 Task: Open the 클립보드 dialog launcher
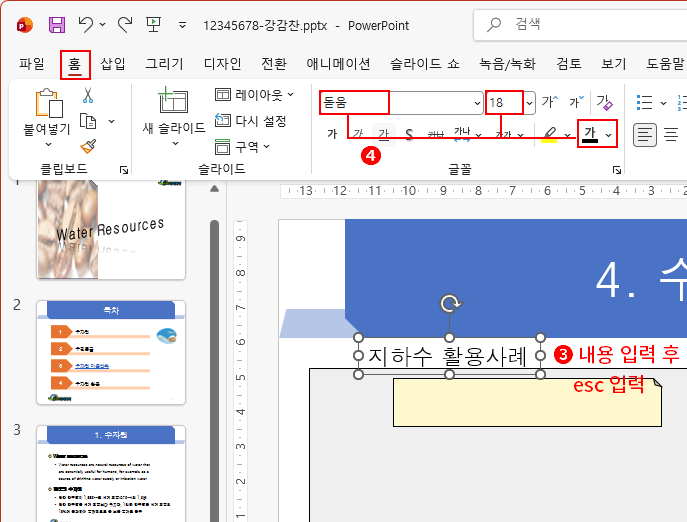point(124,170)
